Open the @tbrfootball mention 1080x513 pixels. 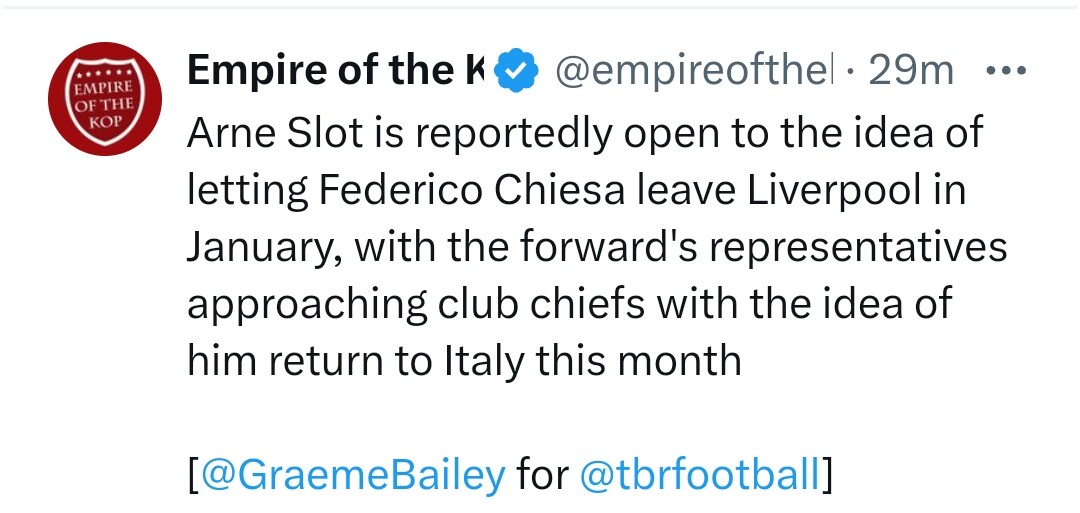click(700, 474)
